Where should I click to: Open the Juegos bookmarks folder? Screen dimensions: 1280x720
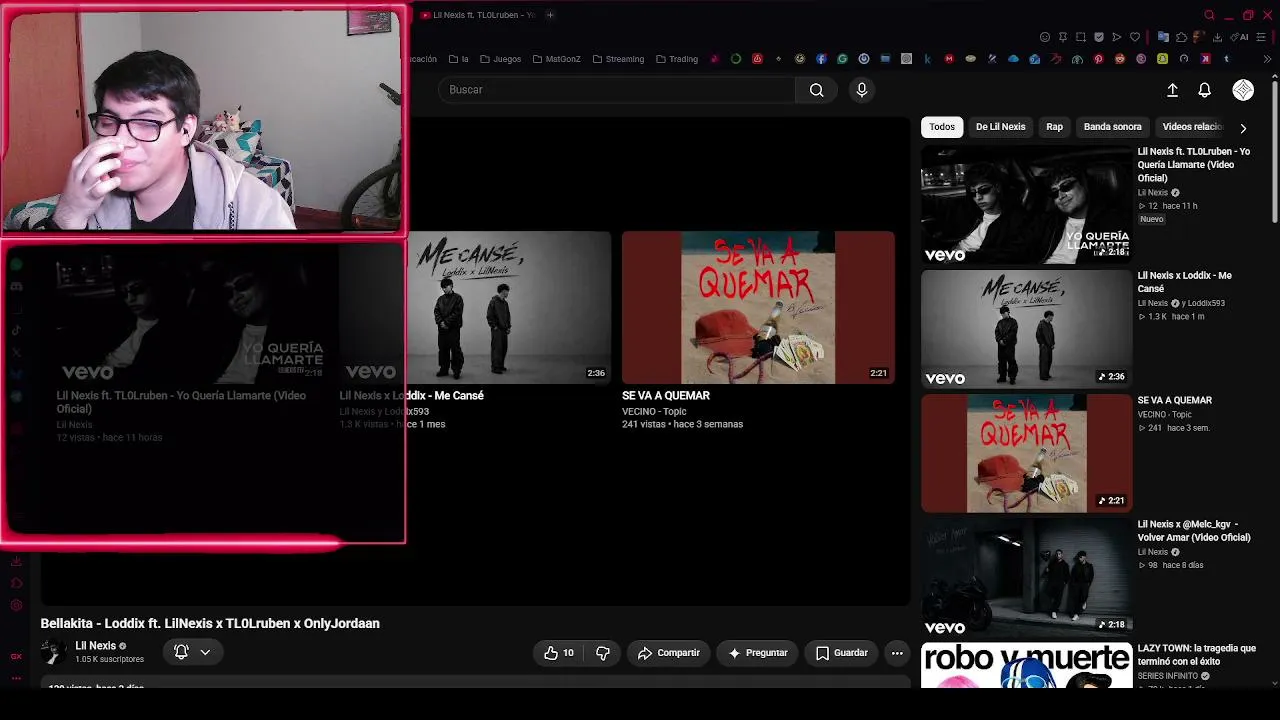coord(500,59)
